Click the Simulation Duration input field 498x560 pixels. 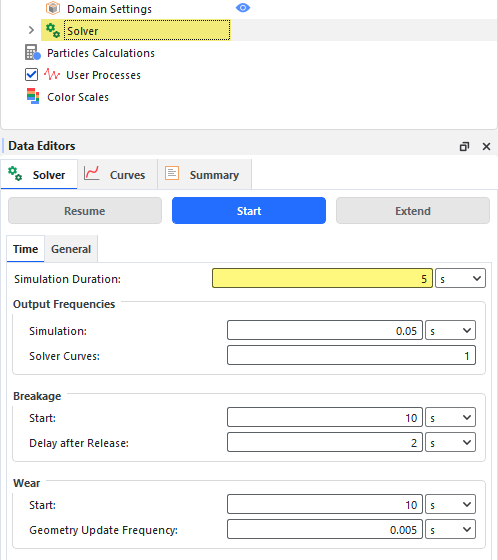(x=322, y=278)
